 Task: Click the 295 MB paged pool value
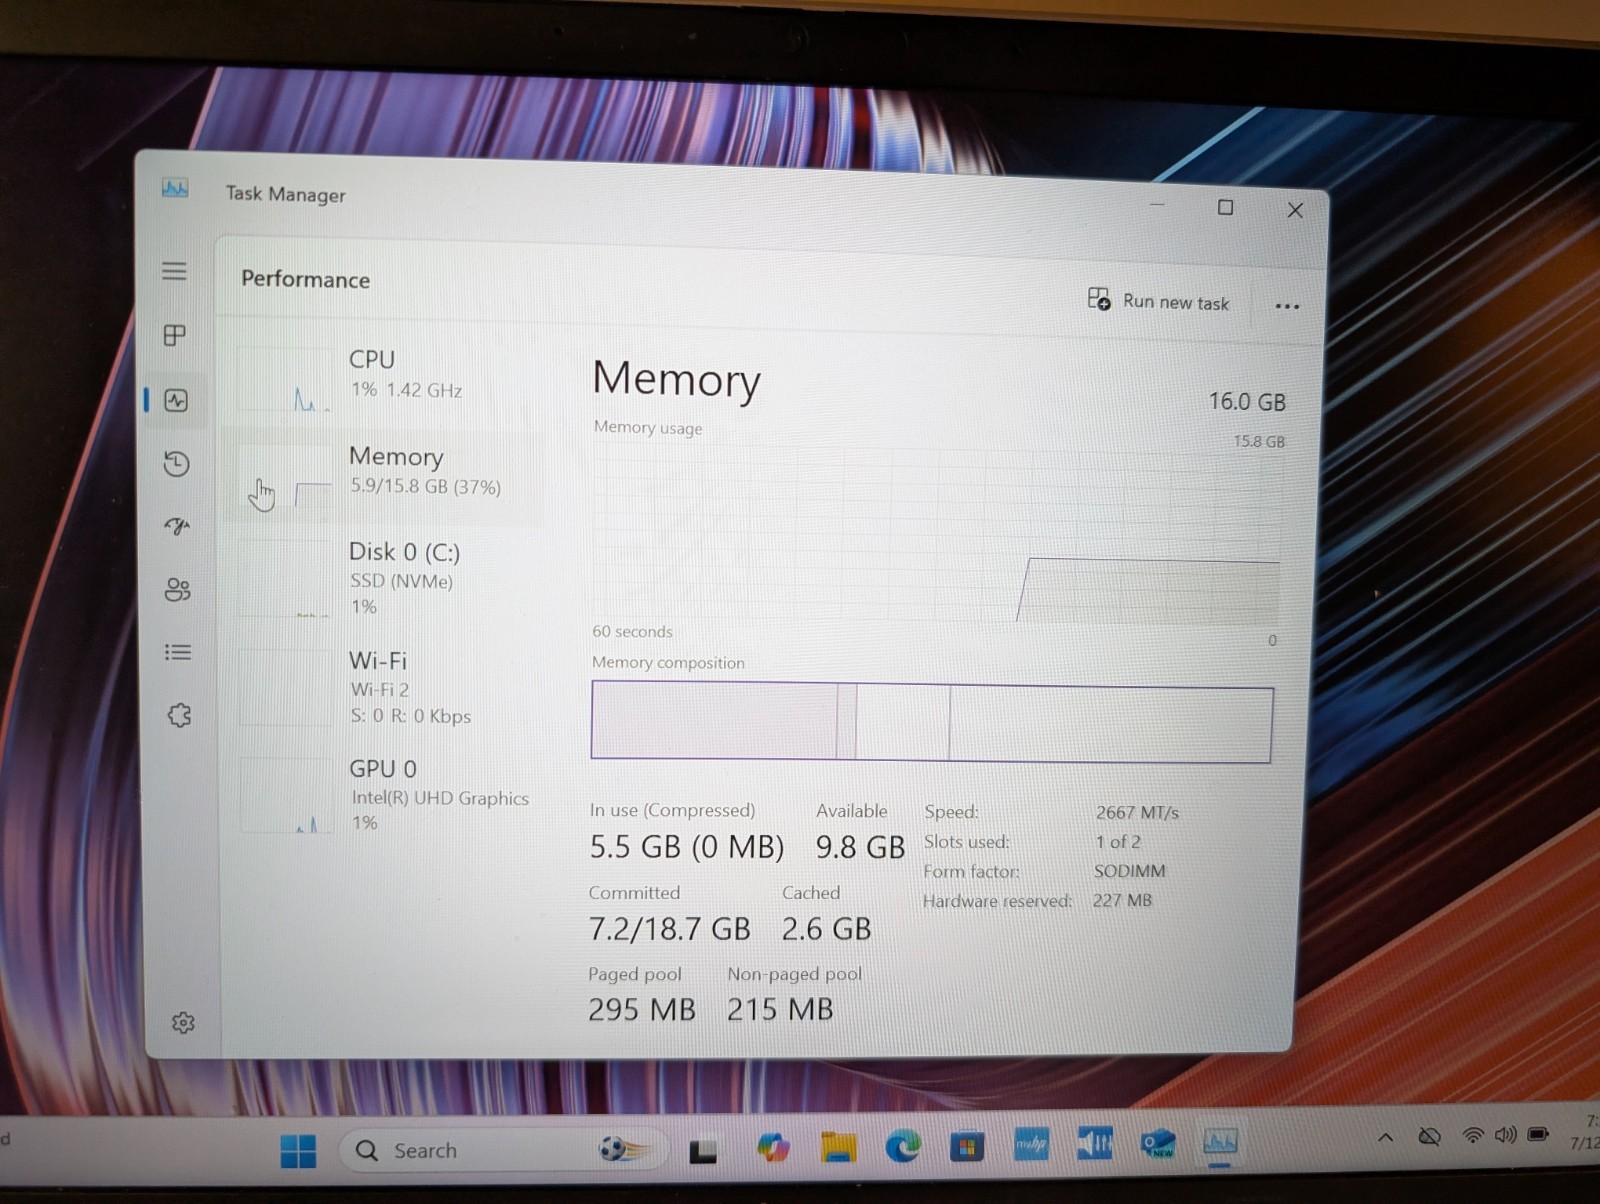coord(641,1010)
